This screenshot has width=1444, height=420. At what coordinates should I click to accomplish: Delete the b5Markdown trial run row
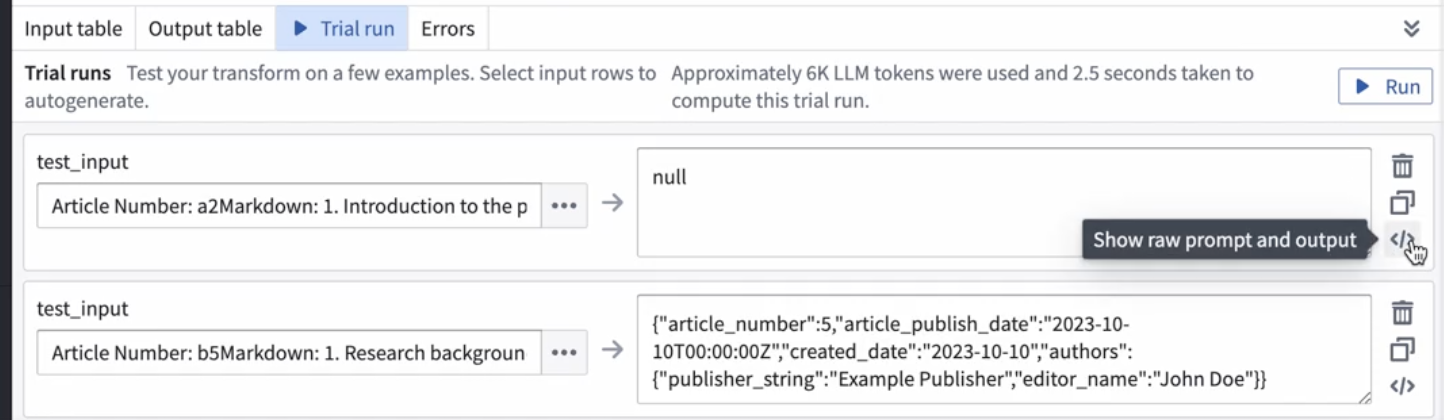pos(1402,313)
